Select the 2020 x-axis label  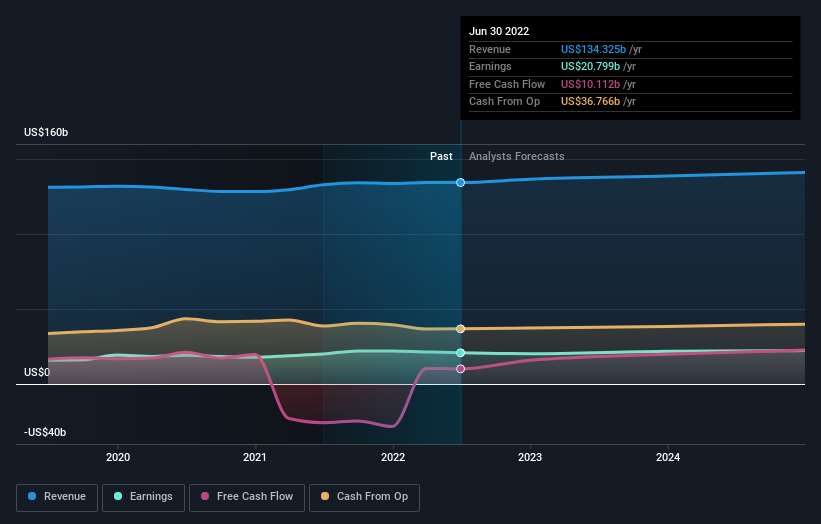click(118, 457)
